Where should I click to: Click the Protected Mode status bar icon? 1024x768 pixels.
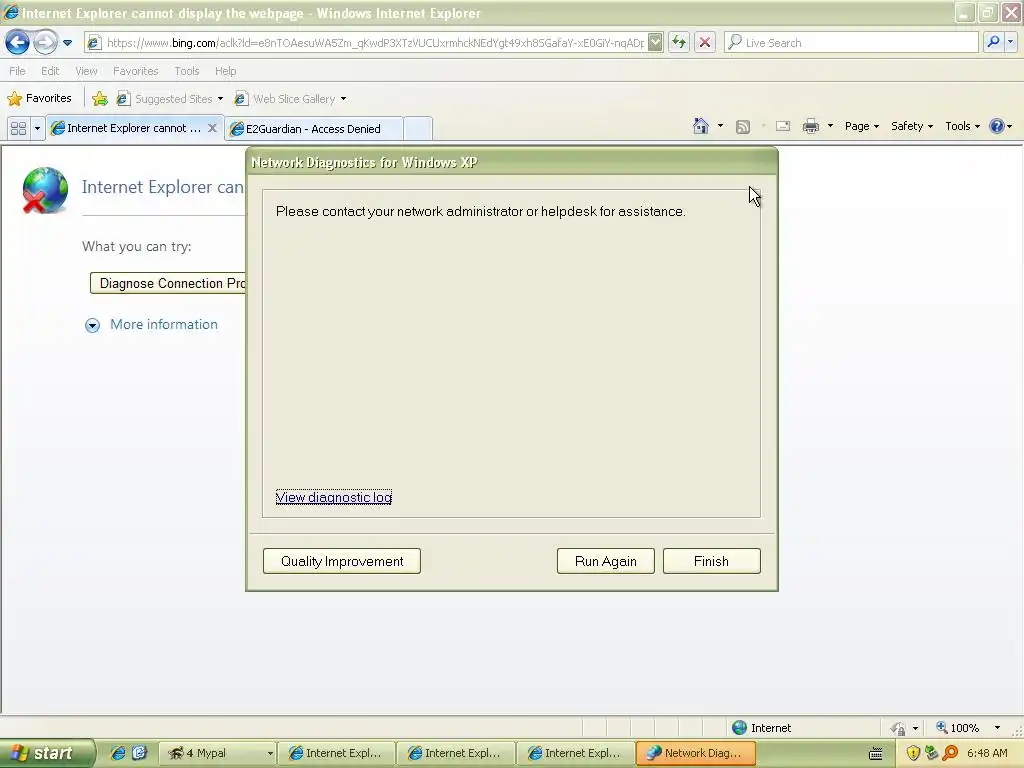[899, 728]
